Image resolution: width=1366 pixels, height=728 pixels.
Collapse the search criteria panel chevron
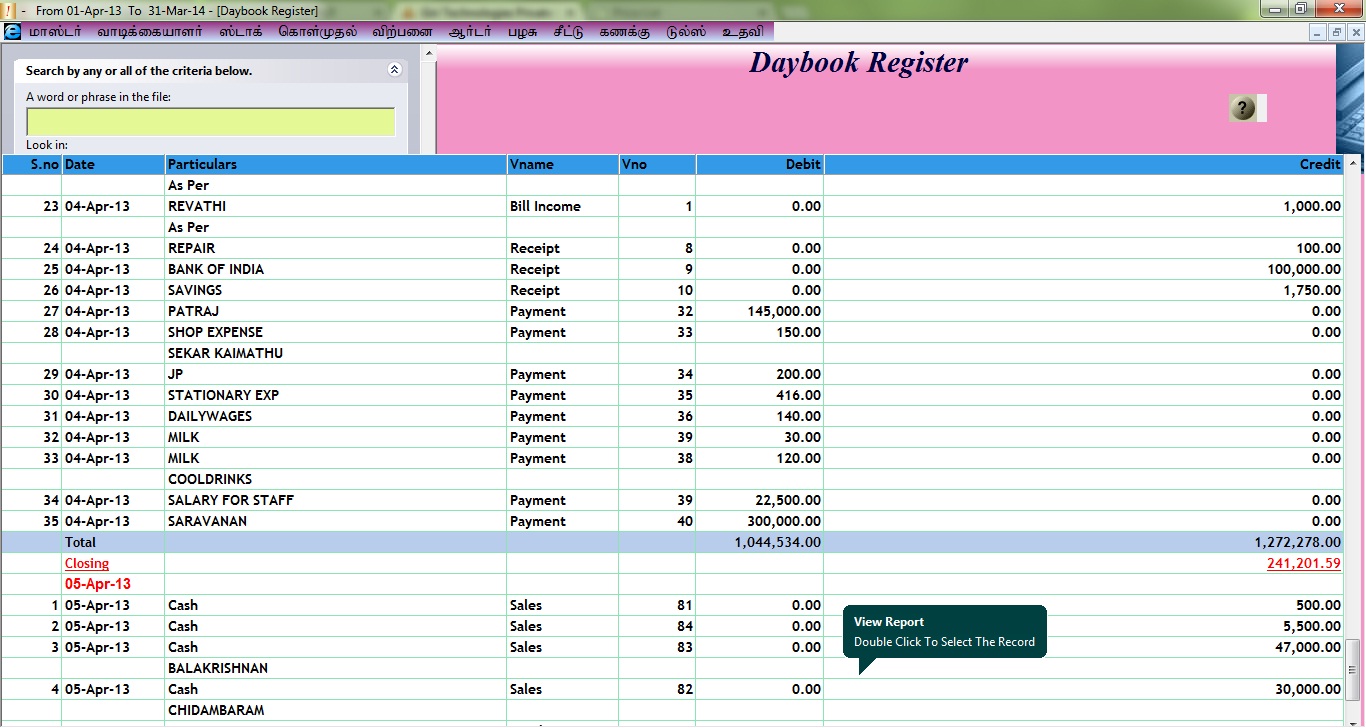coord(394,70)
